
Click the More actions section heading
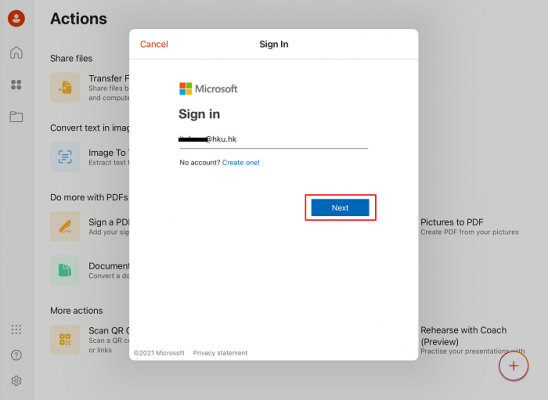click(x=77, y=311)
